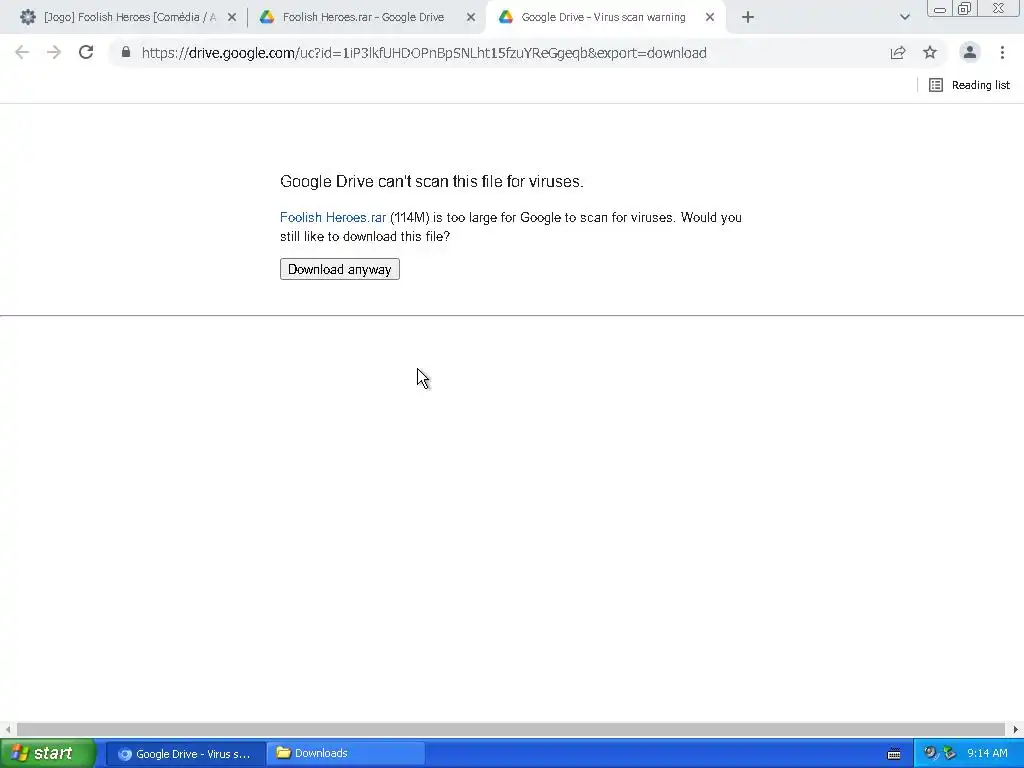Expand the tab search dropdown

pyautogui.click(x=904, y=18)
